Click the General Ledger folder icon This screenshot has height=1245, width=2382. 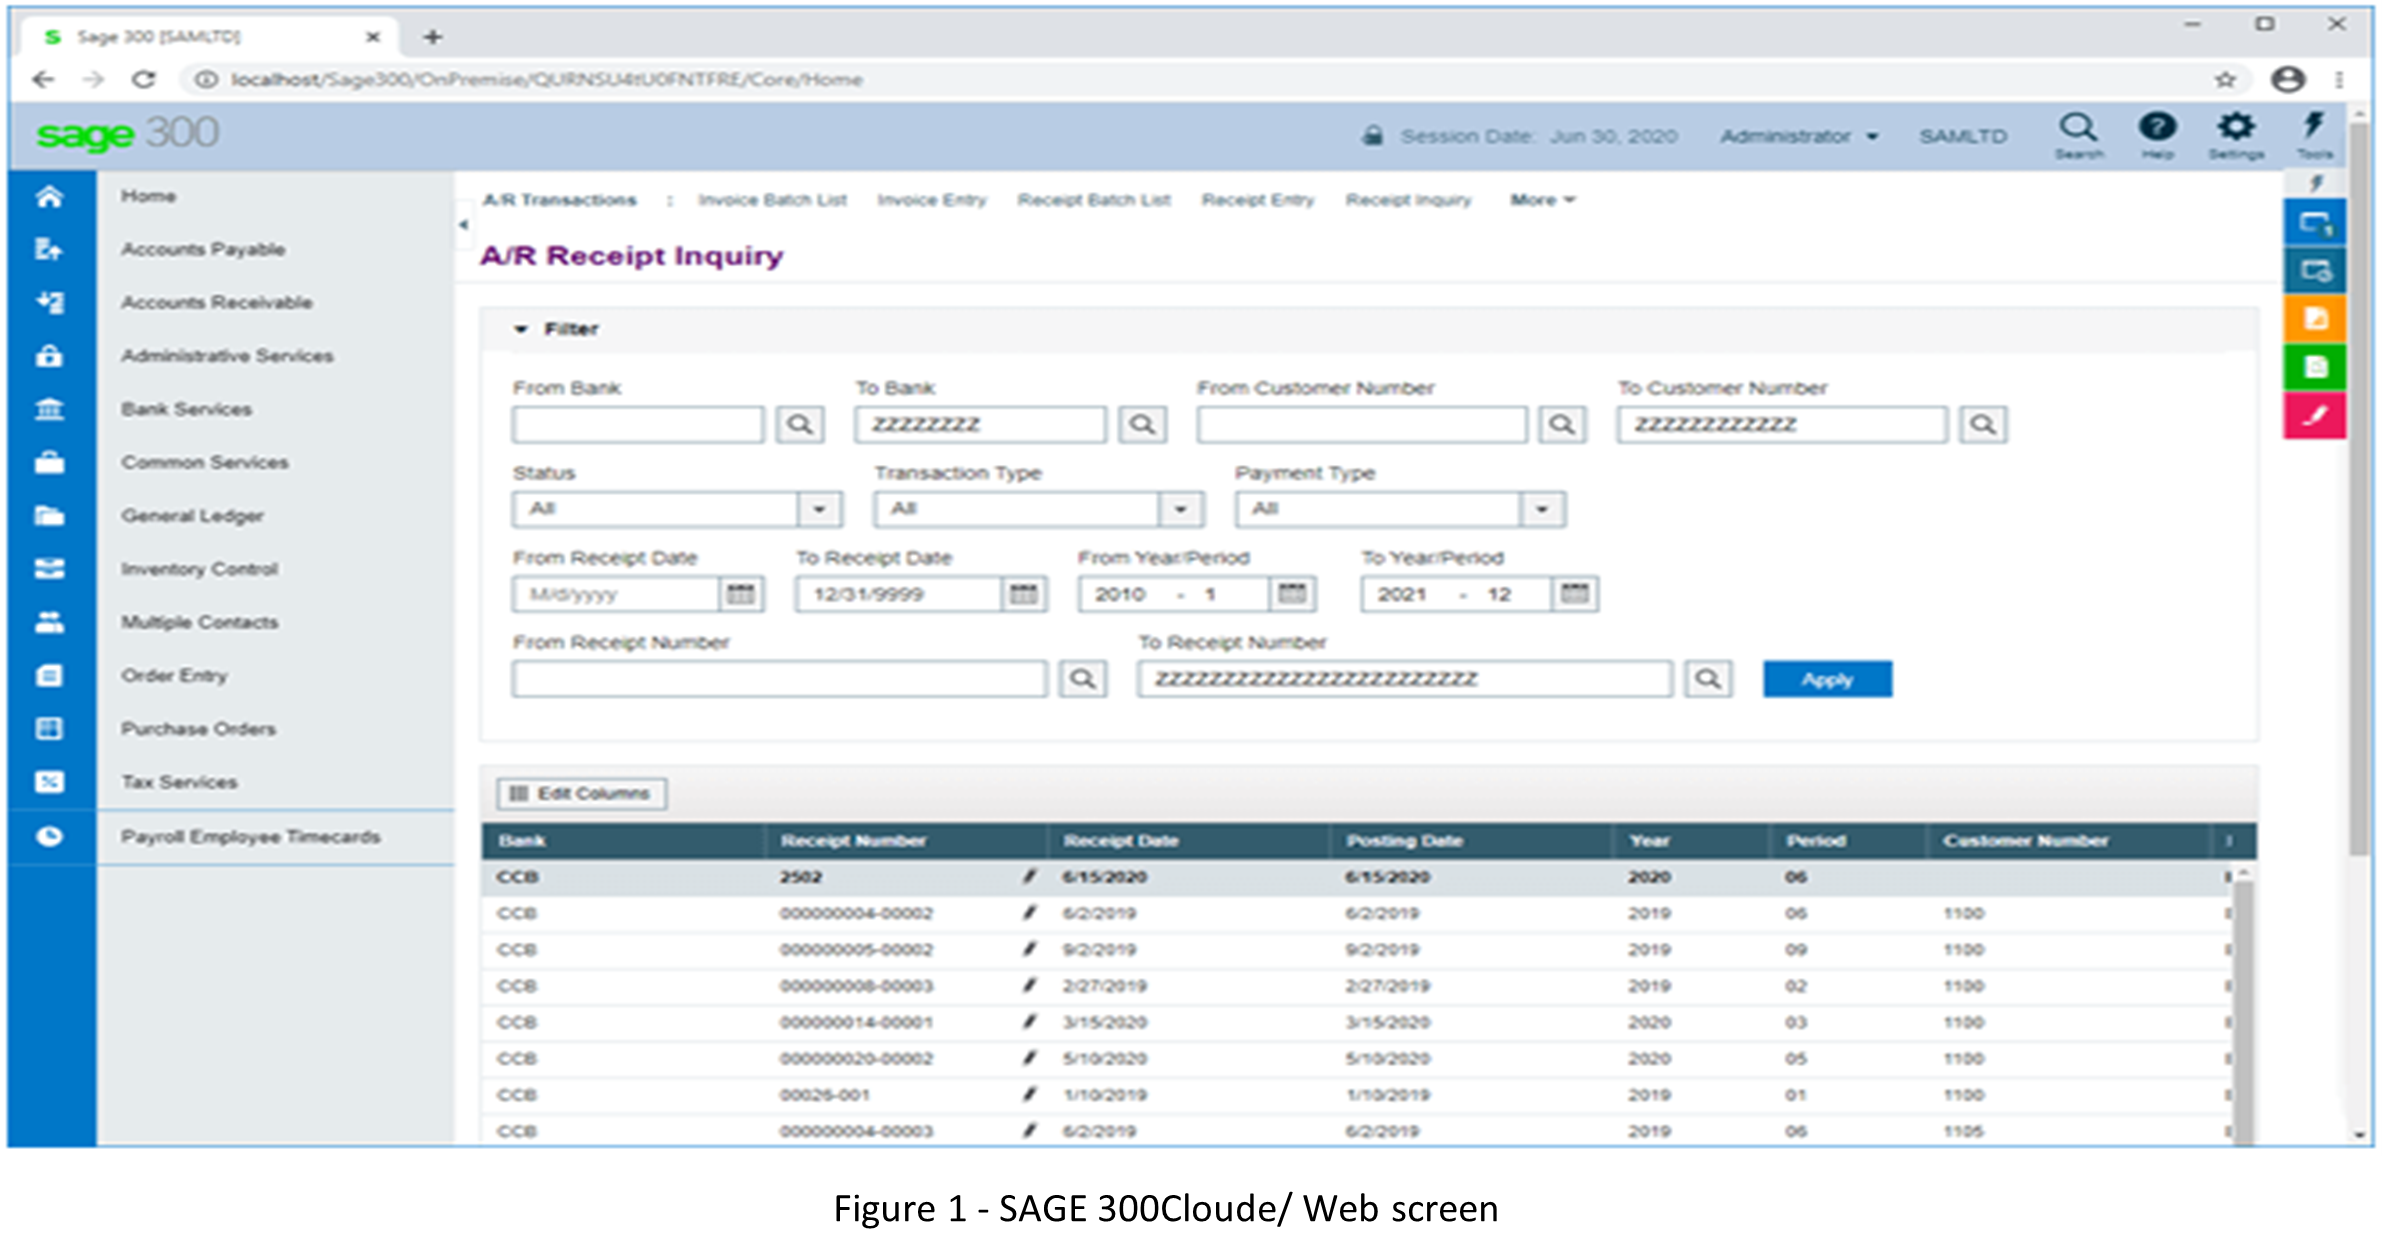[x=49, y=515]
